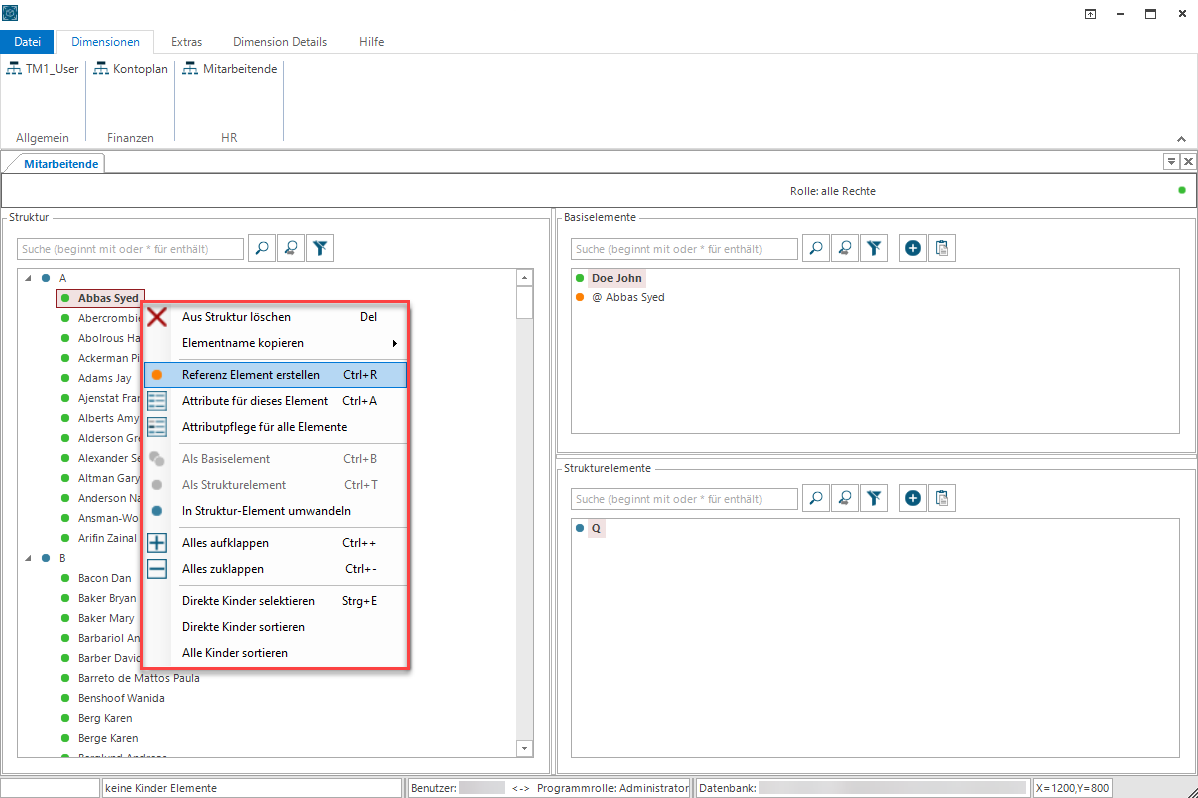Click the filter funnel icon in Basiselemente panel
This screenshot has width=1198, height=798.
874,248
